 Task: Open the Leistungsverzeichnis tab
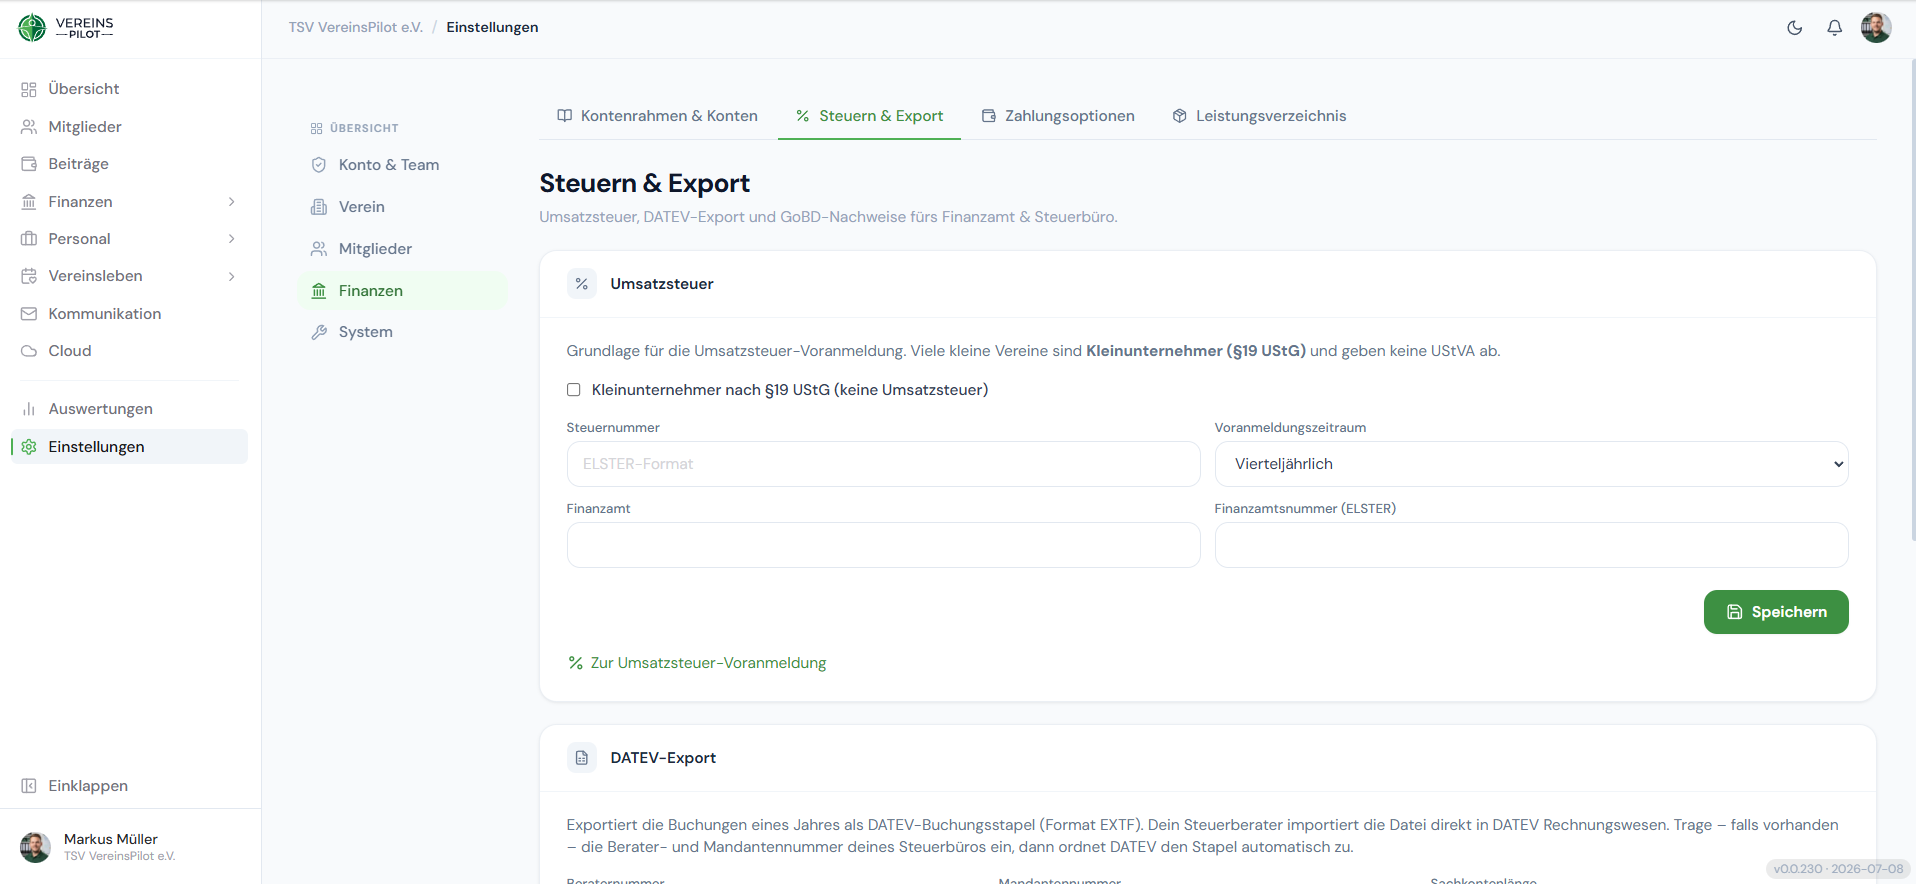(1259, 116)
